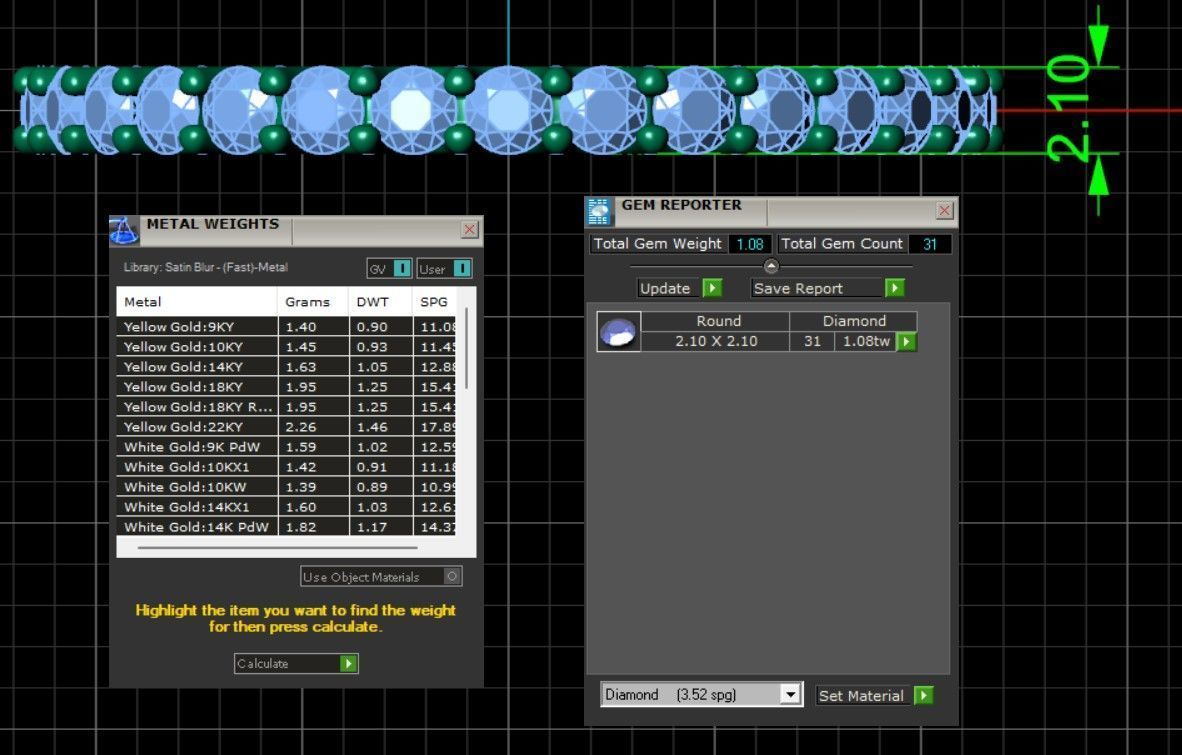
Task: Click the gem count cell 31 in row
Action: 812,341
